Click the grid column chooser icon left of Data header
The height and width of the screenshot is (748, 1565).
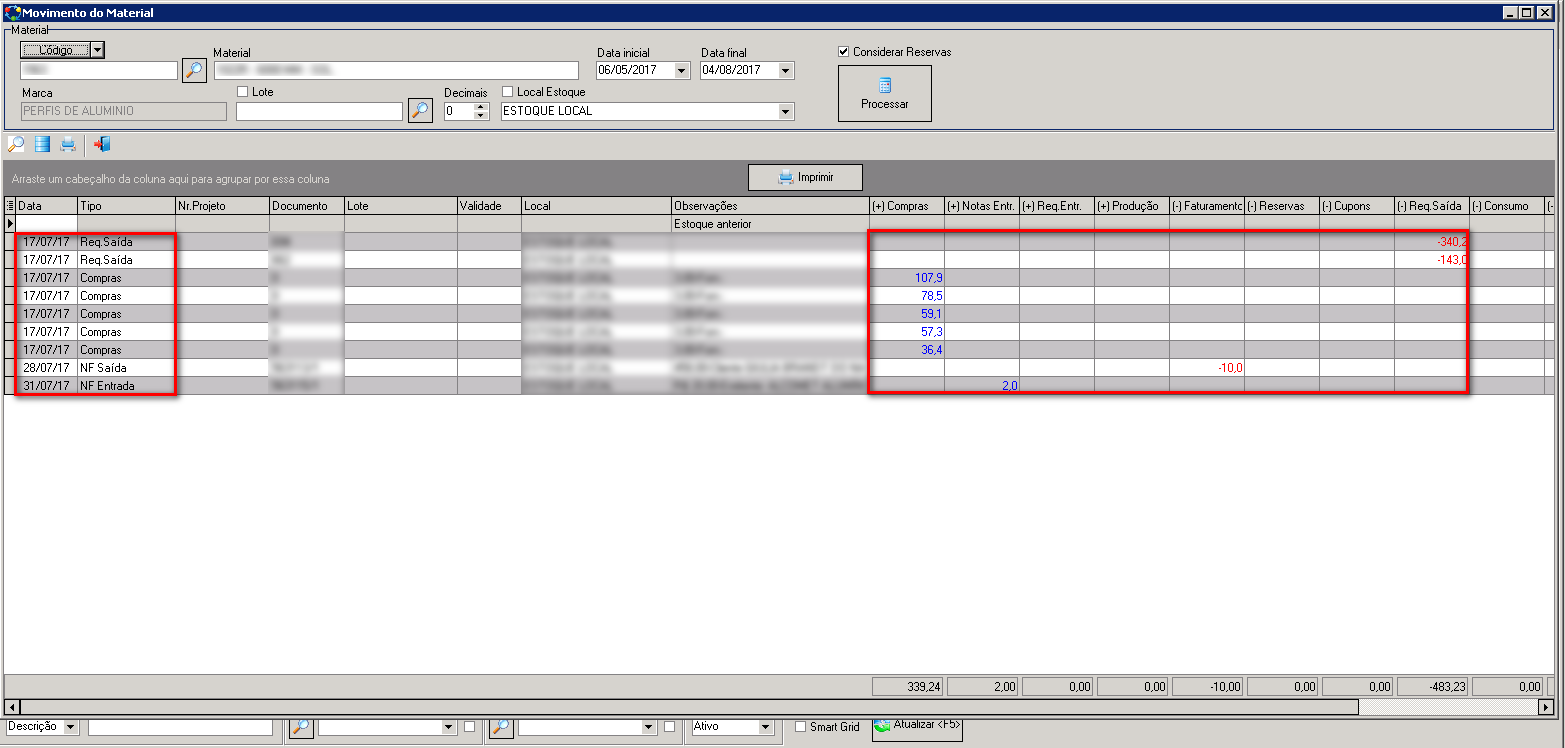[x=10, y=206]
